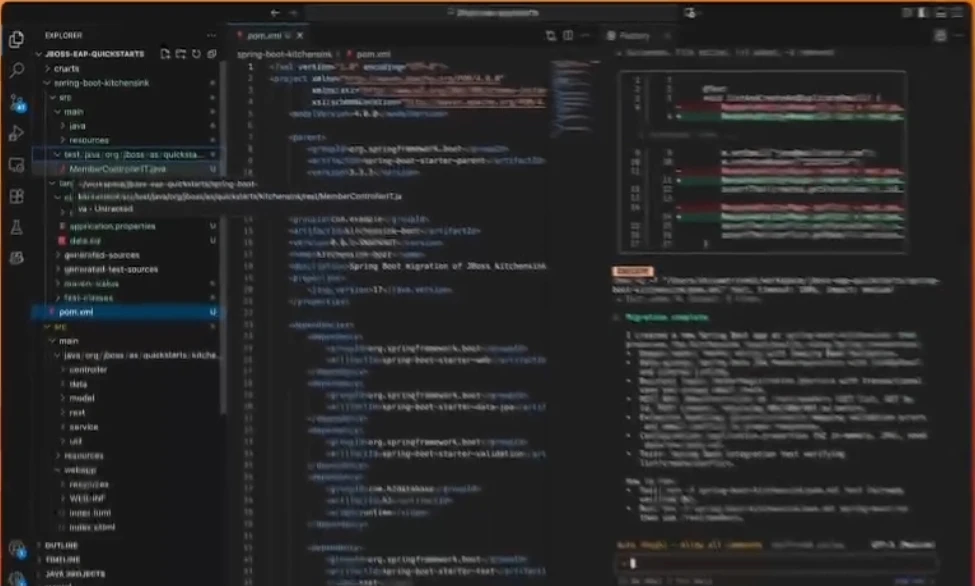Refresh the explorer file tree
The image size is (975, 586).
click(196, 54)
